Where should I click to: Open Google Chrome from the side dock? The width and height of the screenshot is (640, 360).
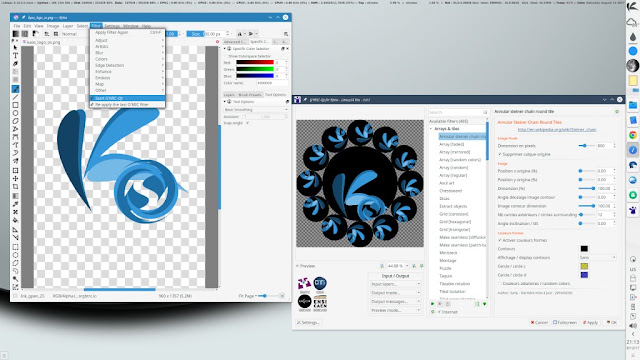pos(633,135)
